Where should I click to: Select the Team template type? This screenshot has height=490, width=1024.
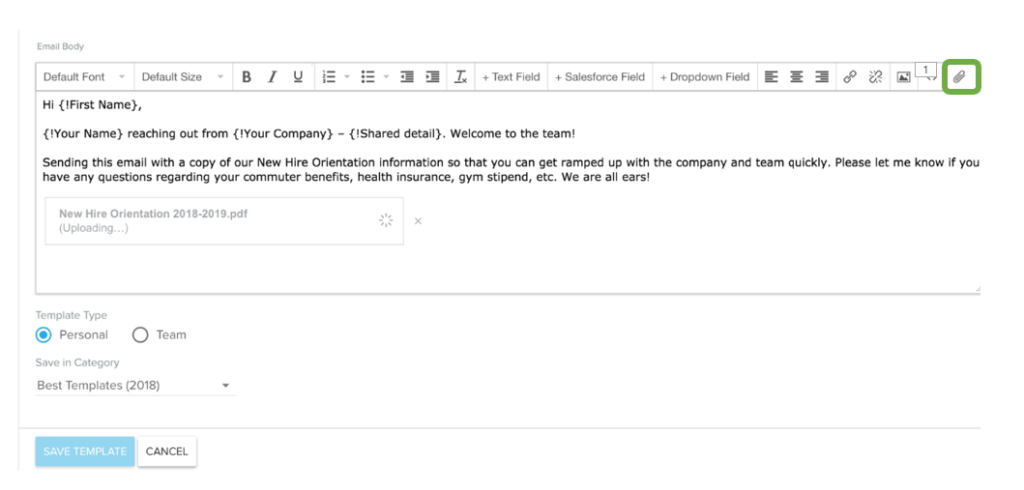click(140, 335)
